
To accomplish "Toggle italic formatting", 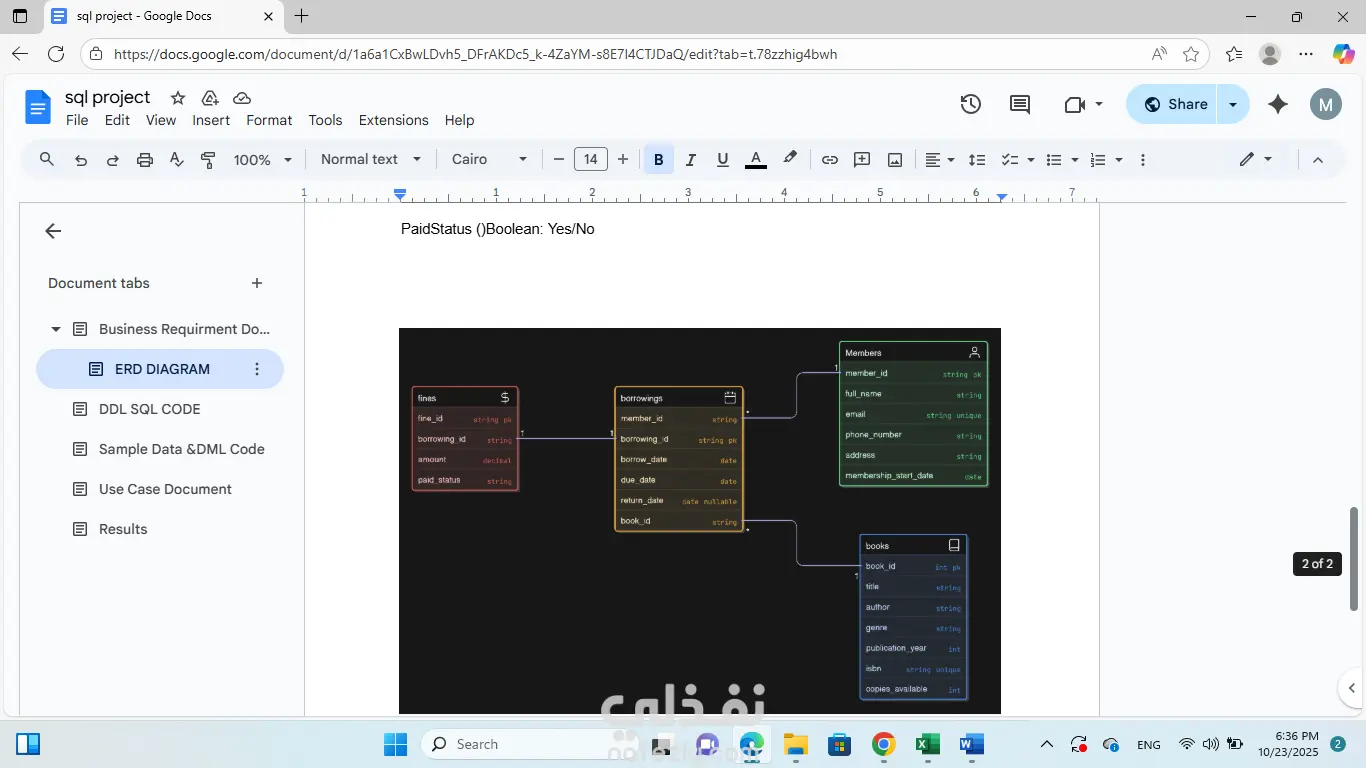I will pos(690,160).
